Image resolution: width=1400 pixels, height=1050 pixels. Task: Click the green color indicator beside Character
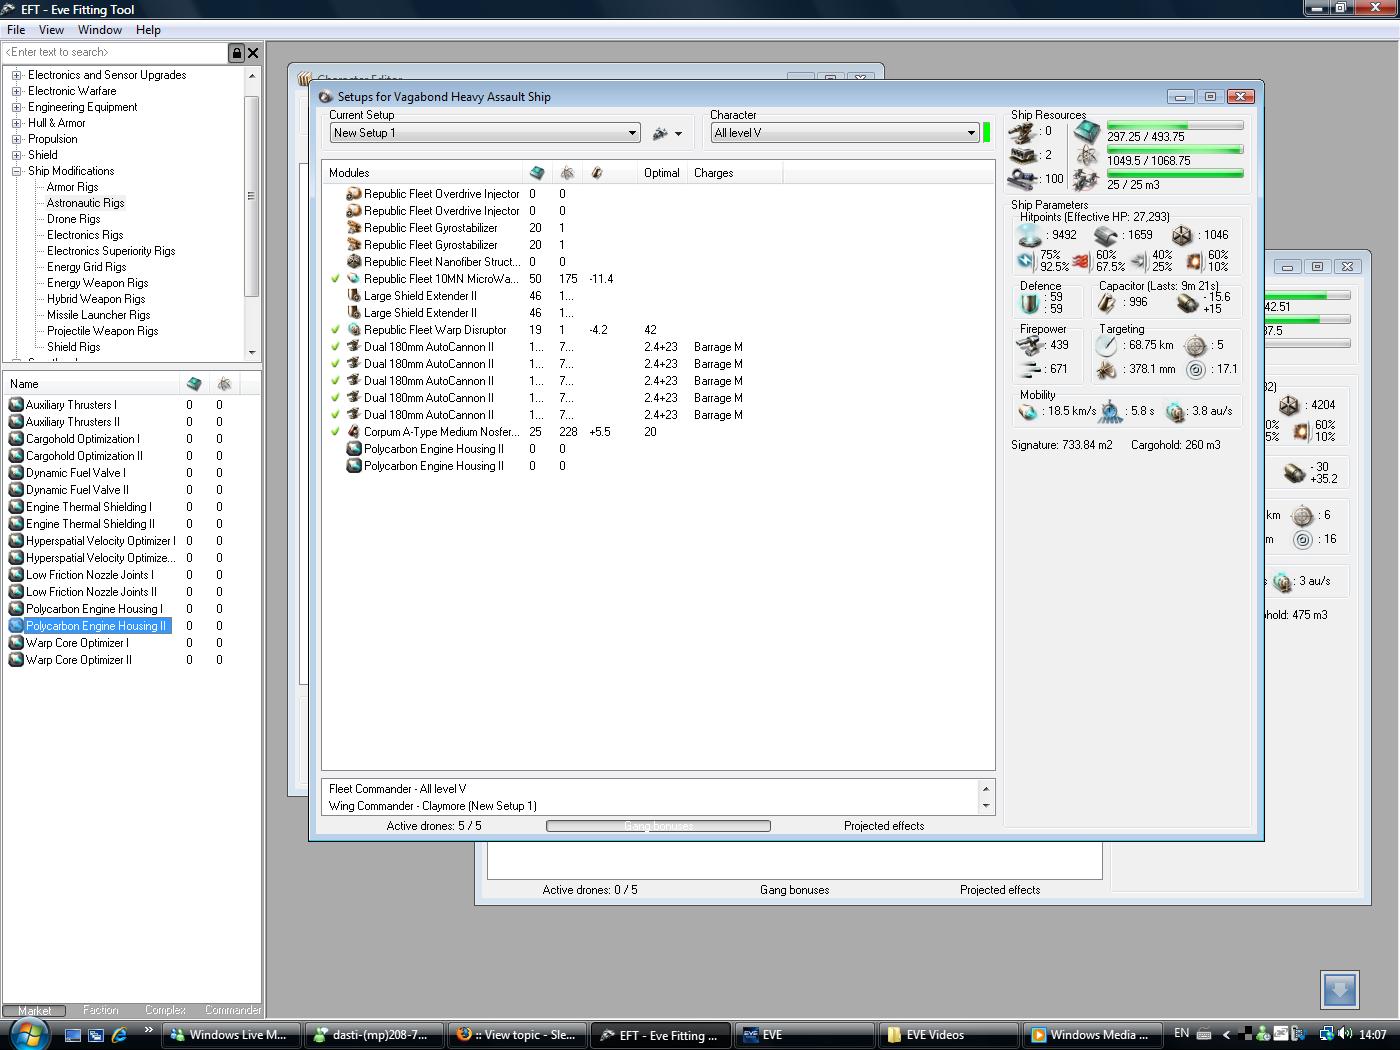click(x=987, y=132)
